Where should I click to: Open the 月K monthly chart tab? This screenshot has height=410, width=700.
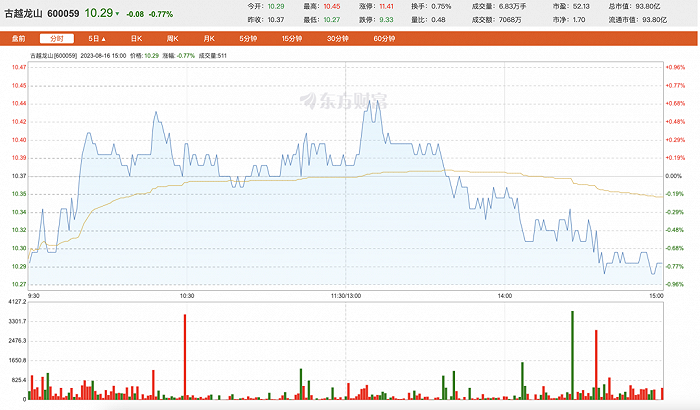point(209,39)
